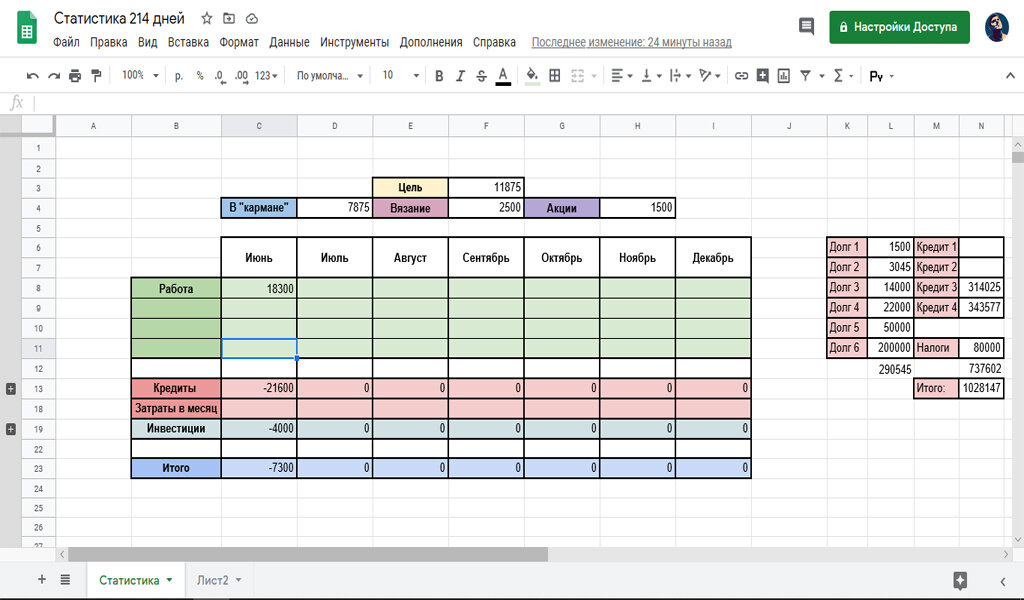
Task: Open text wrapping dropdown
Action: [680, 76]
